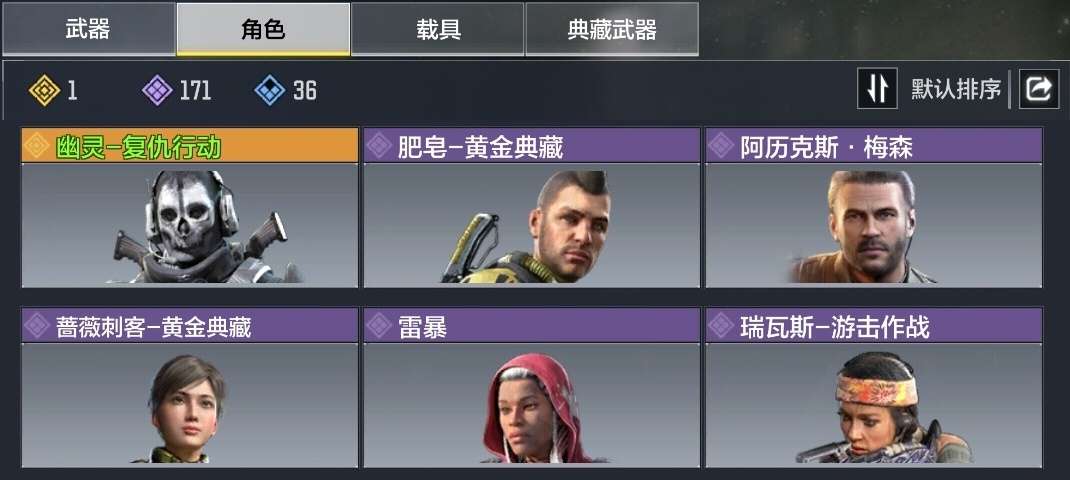The height and width of the screenshot is (480, 1070).
Task: Select the 幽灵-复仇行动 character portrait
Action: pos(190,225)
